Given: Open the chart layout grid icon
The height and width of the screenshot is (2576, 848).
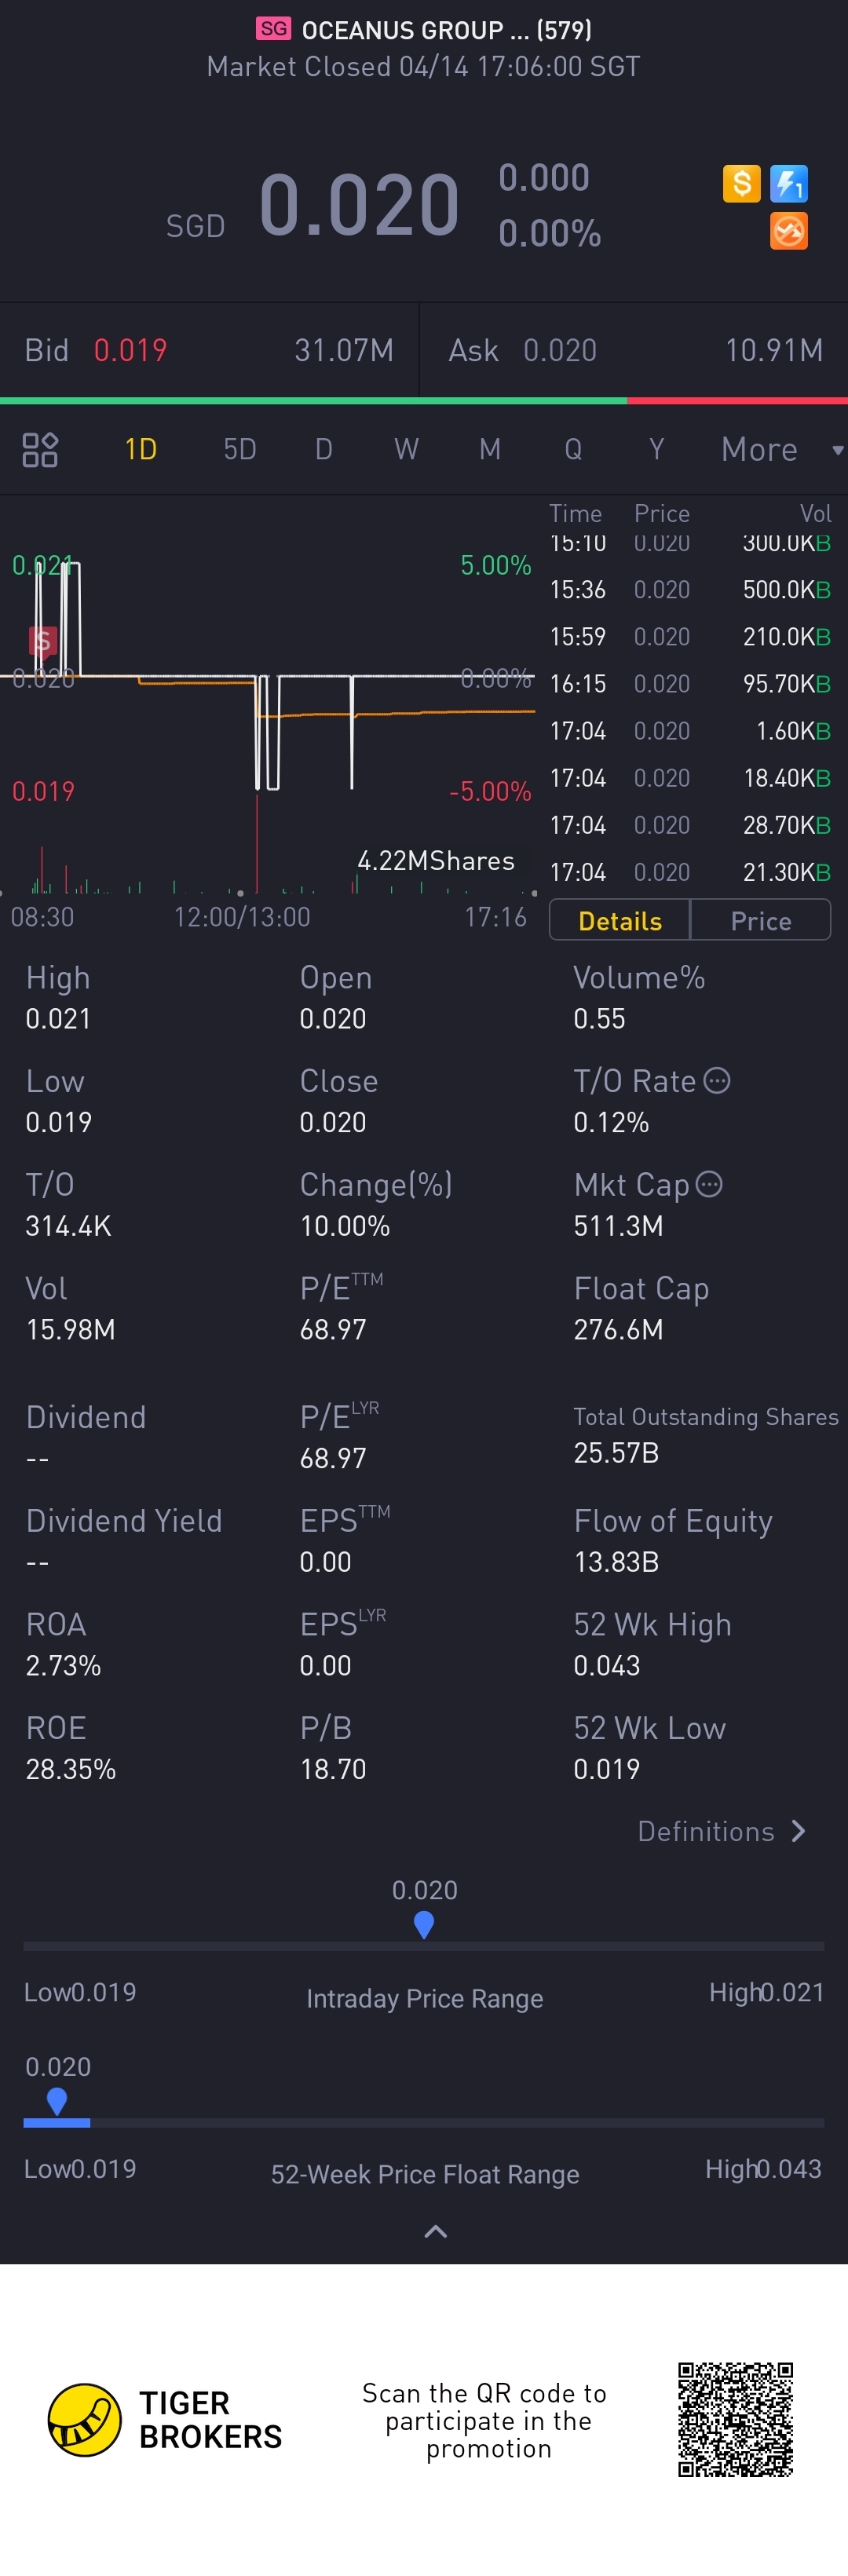Looking at the screenshot, I should [40, 450].
